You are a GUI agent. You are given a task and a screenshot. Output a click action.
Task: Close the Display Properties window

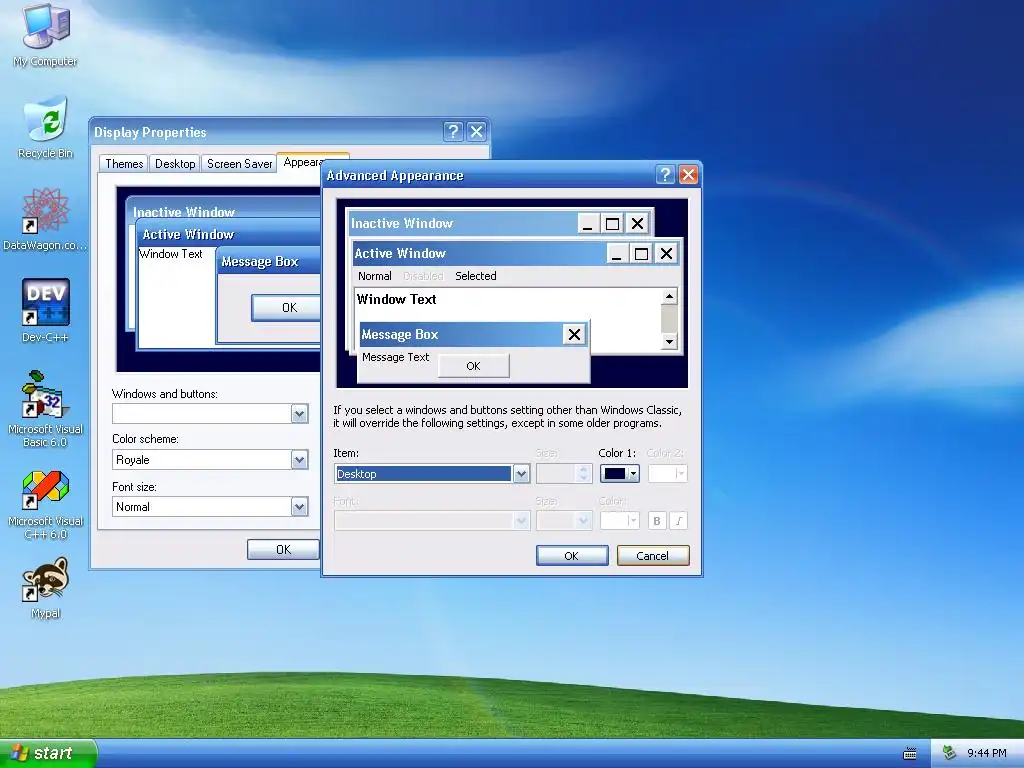[477, 131]
